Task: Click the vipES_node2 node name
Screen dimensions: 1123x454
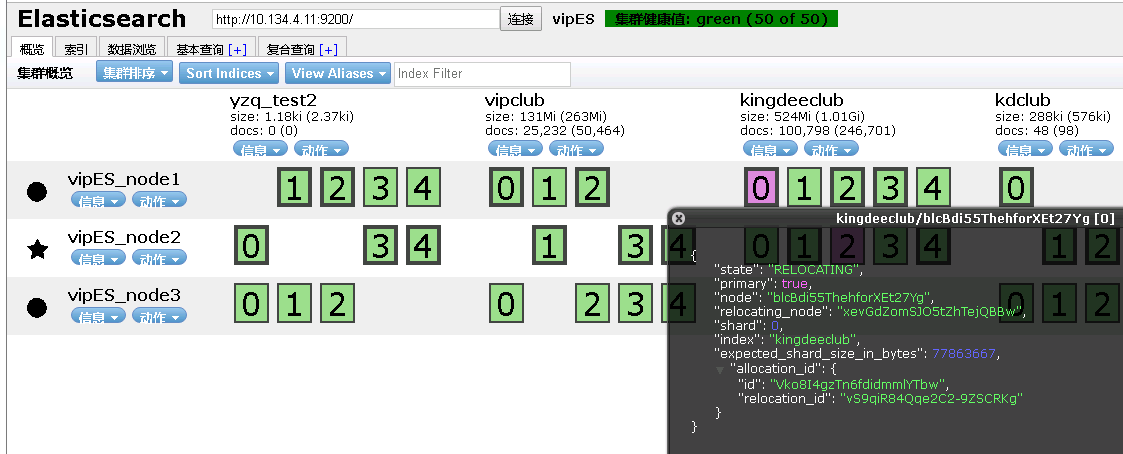Action: click(x=124, y=237)
